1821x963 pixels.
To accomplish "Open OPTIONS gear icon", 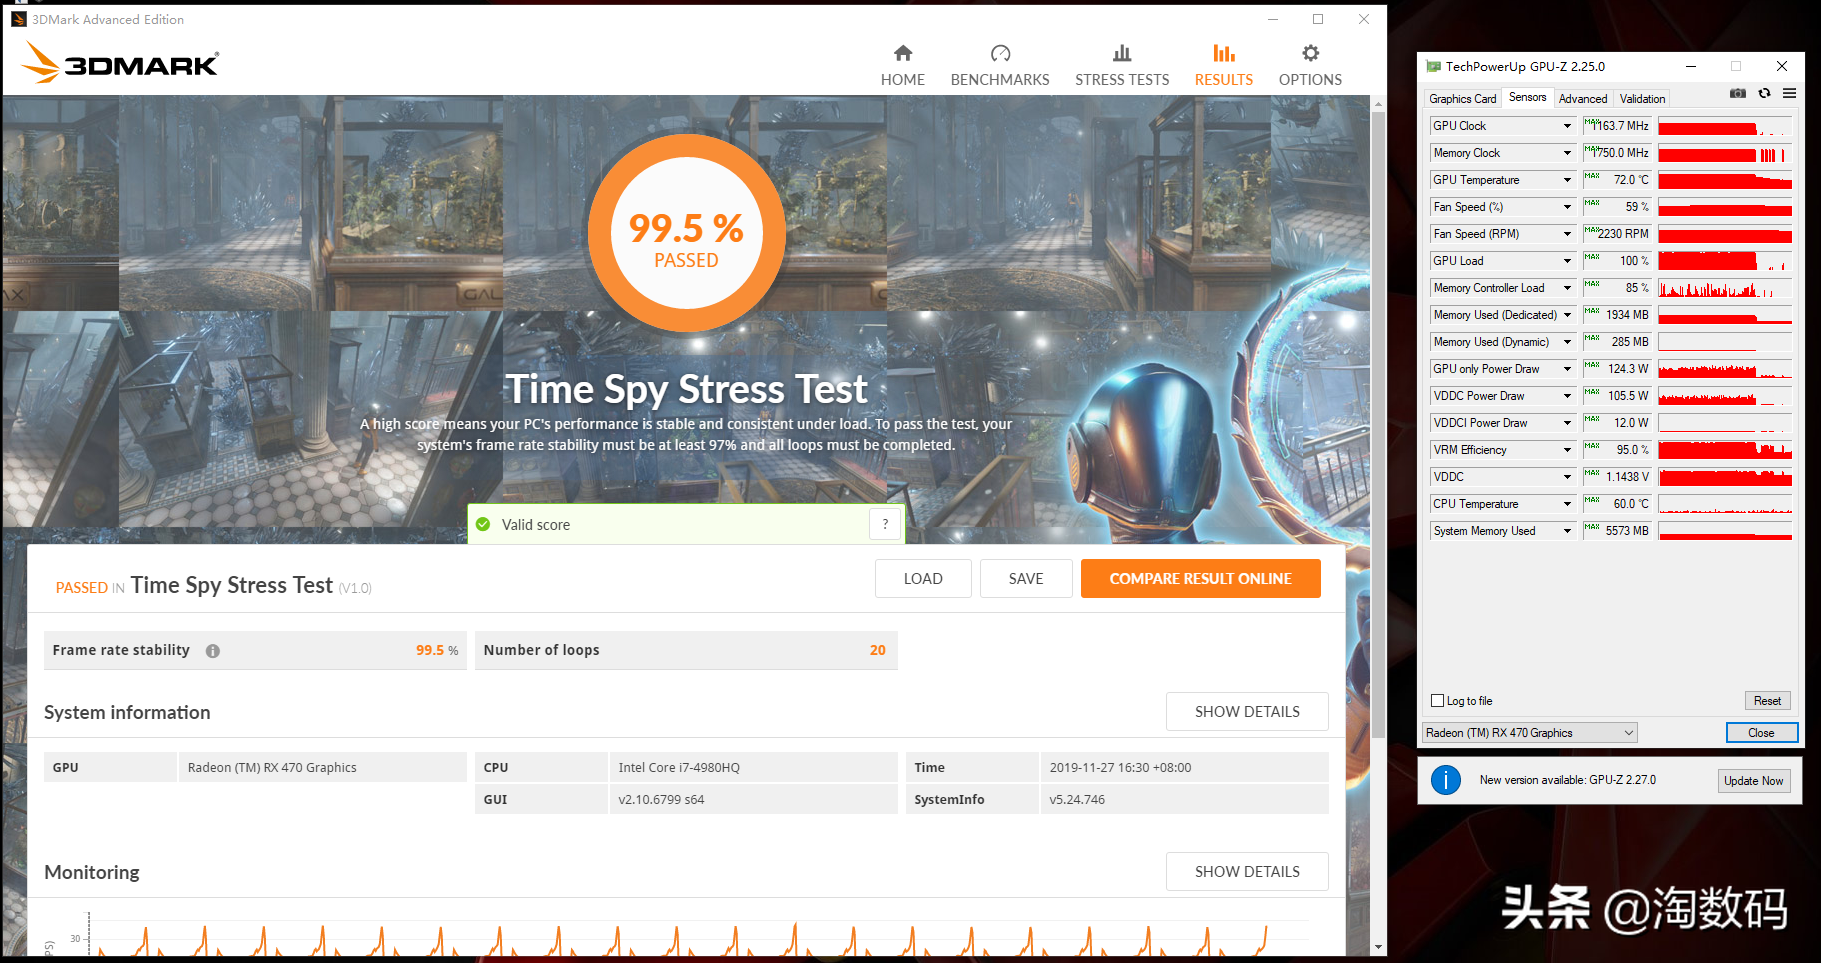I will point(1310,53).
